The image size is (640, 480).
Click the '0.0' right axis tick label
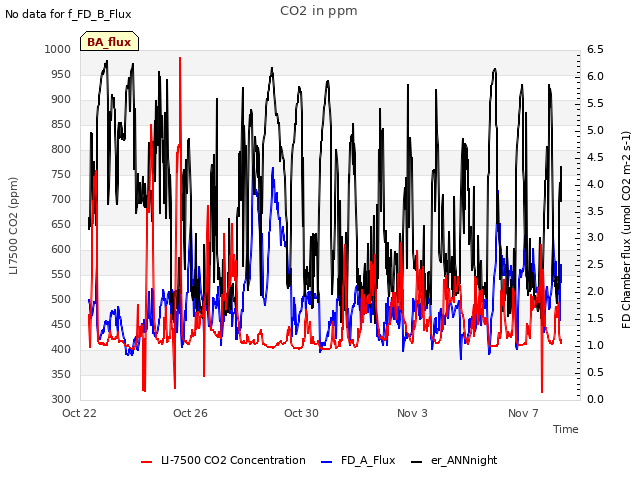[x=596, y=399]
